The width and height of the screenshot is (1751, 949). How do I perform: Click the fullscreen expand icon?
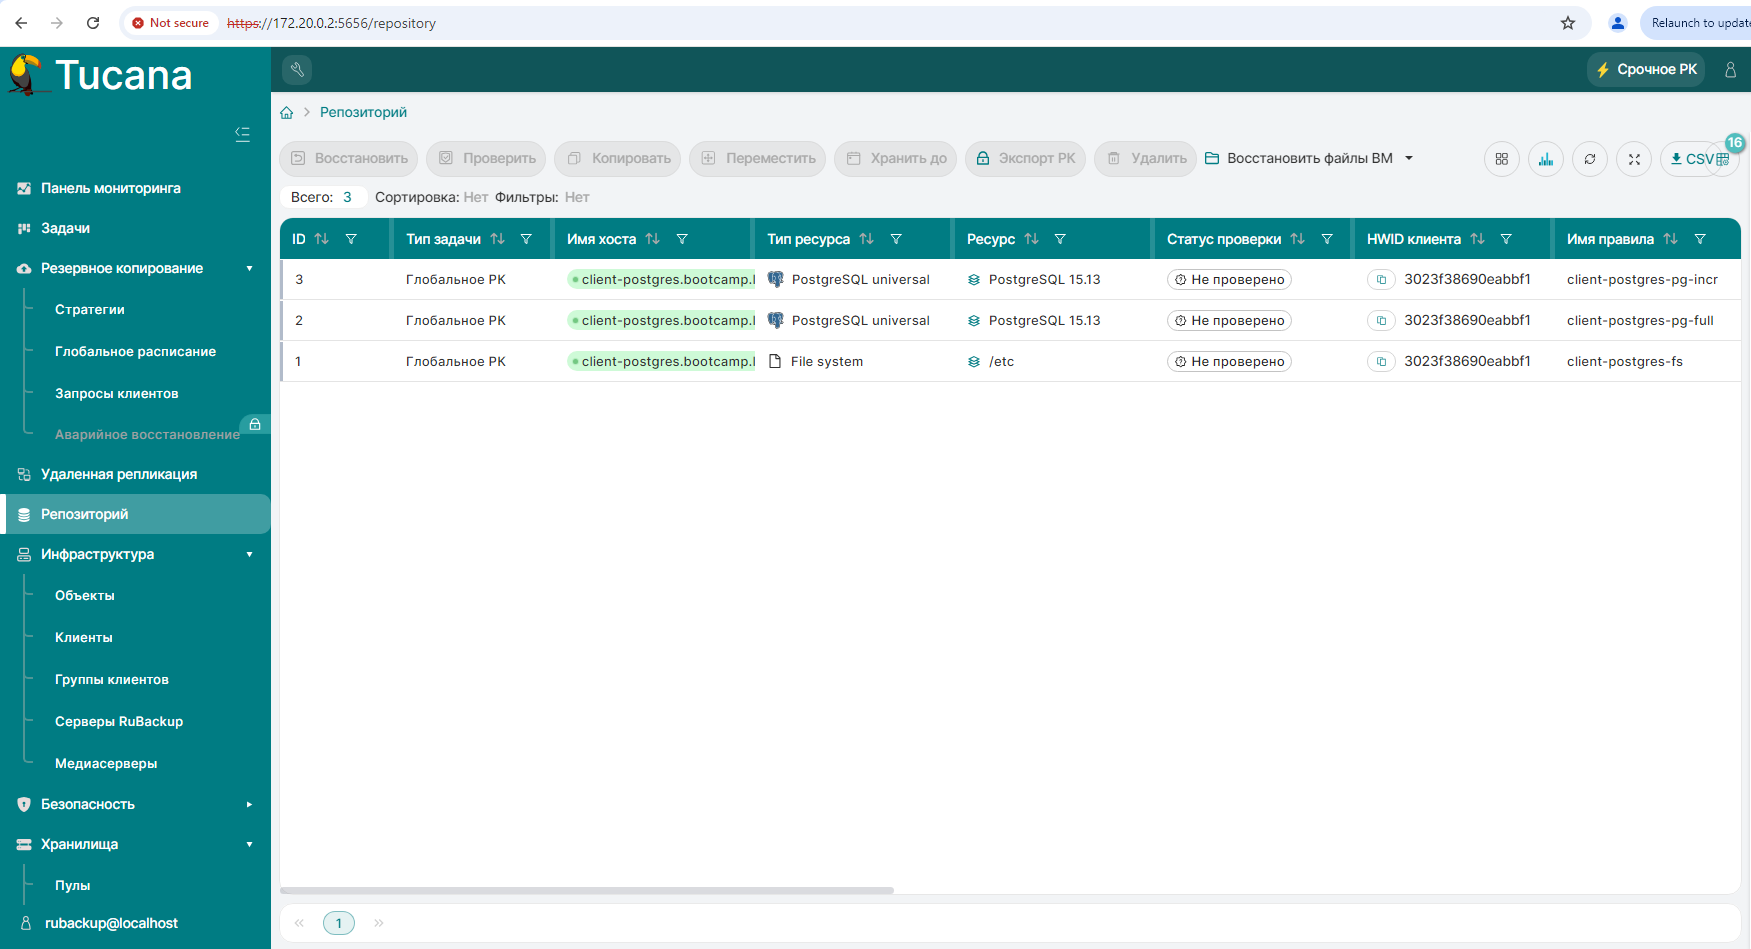1633,159
